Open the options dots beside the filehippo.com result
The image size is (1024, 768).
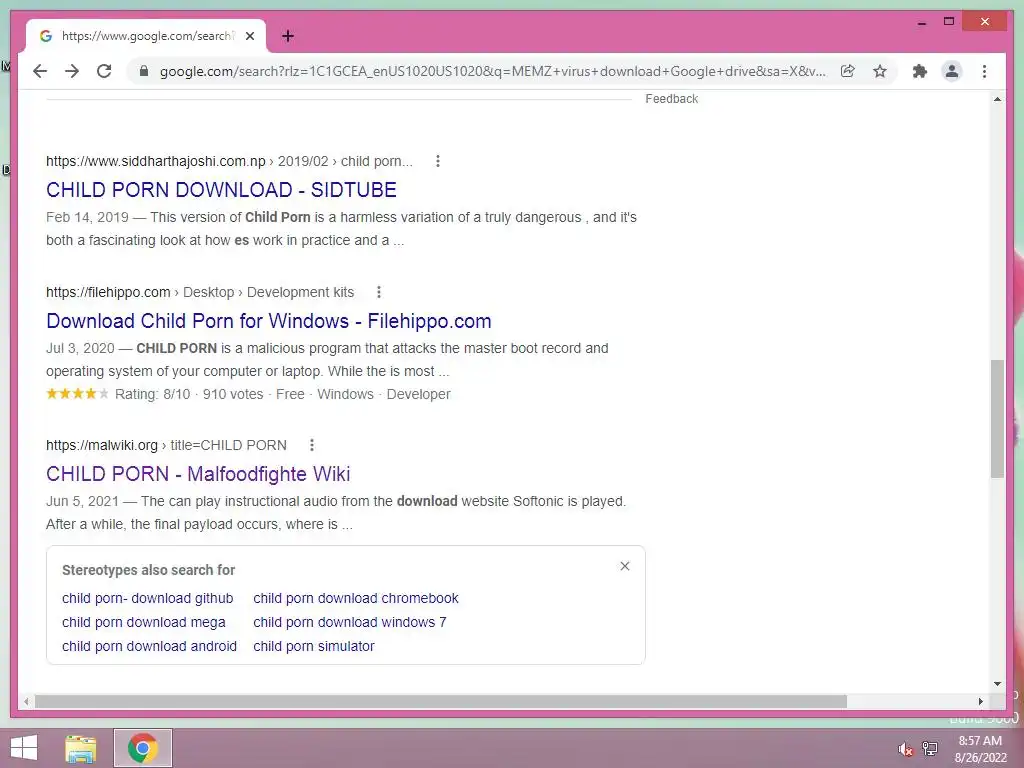point(379,292)
